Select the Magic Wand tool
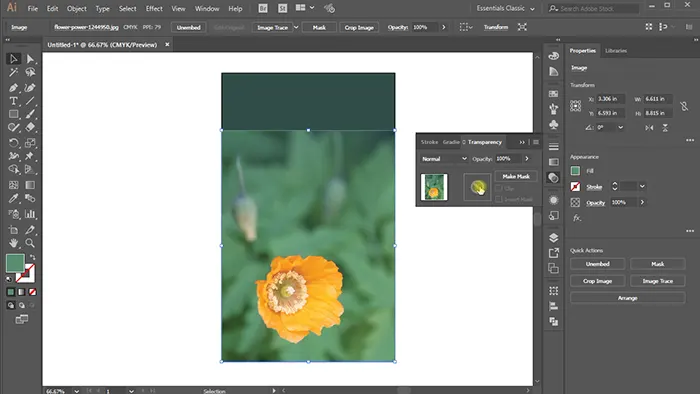The width and height of the screenshot is (700, 394). [13, 72]
